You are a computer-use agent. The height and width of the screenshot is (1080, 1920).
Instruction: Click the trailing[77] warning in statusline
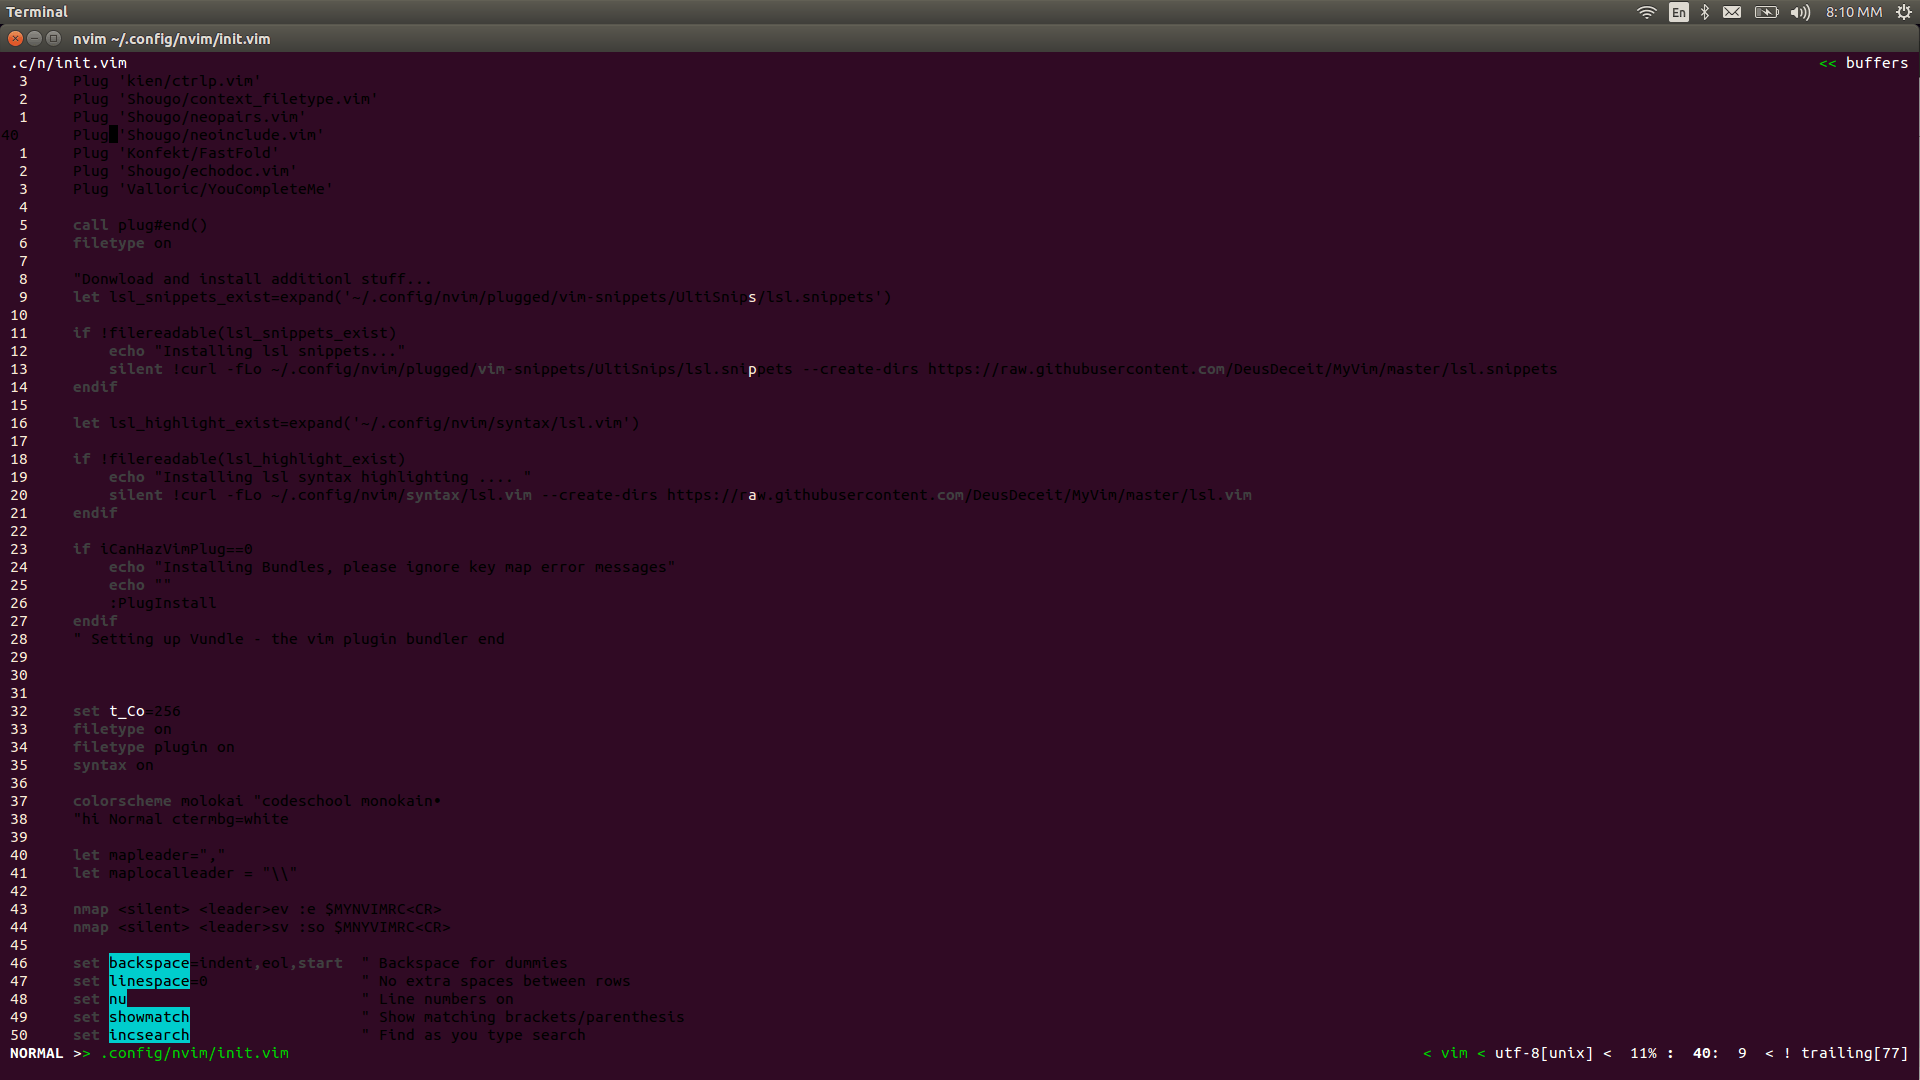(1854, 1053)
